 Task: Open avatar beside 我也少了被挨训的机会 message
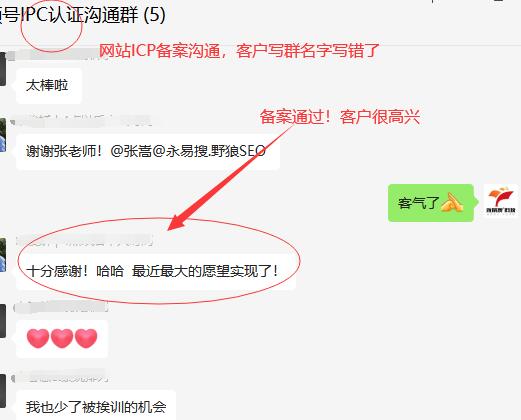point(3,391)
